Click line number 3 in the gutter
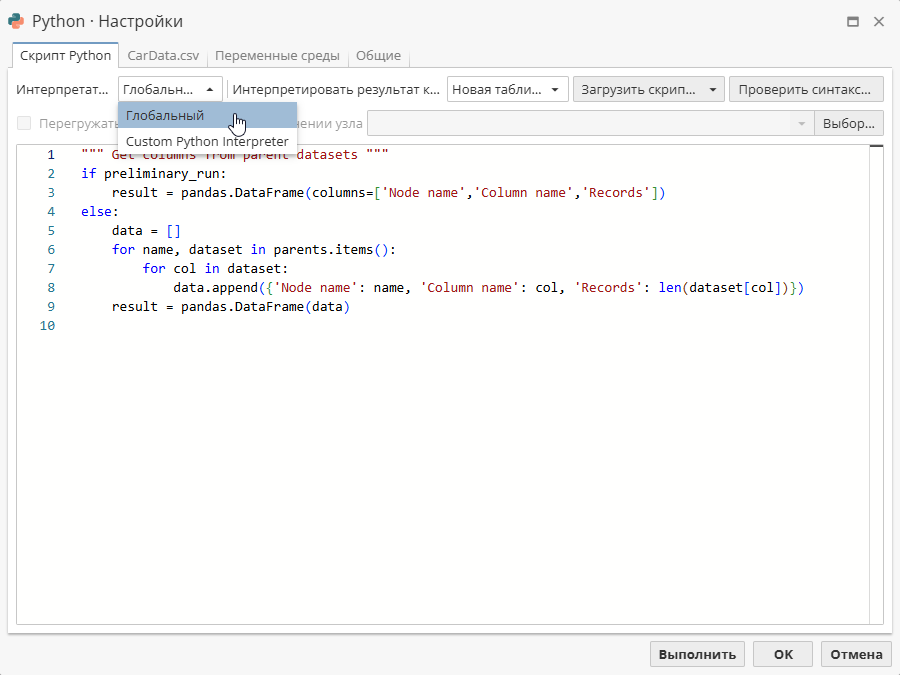This screenshot has height=675, width=900. tap(51, 192)
